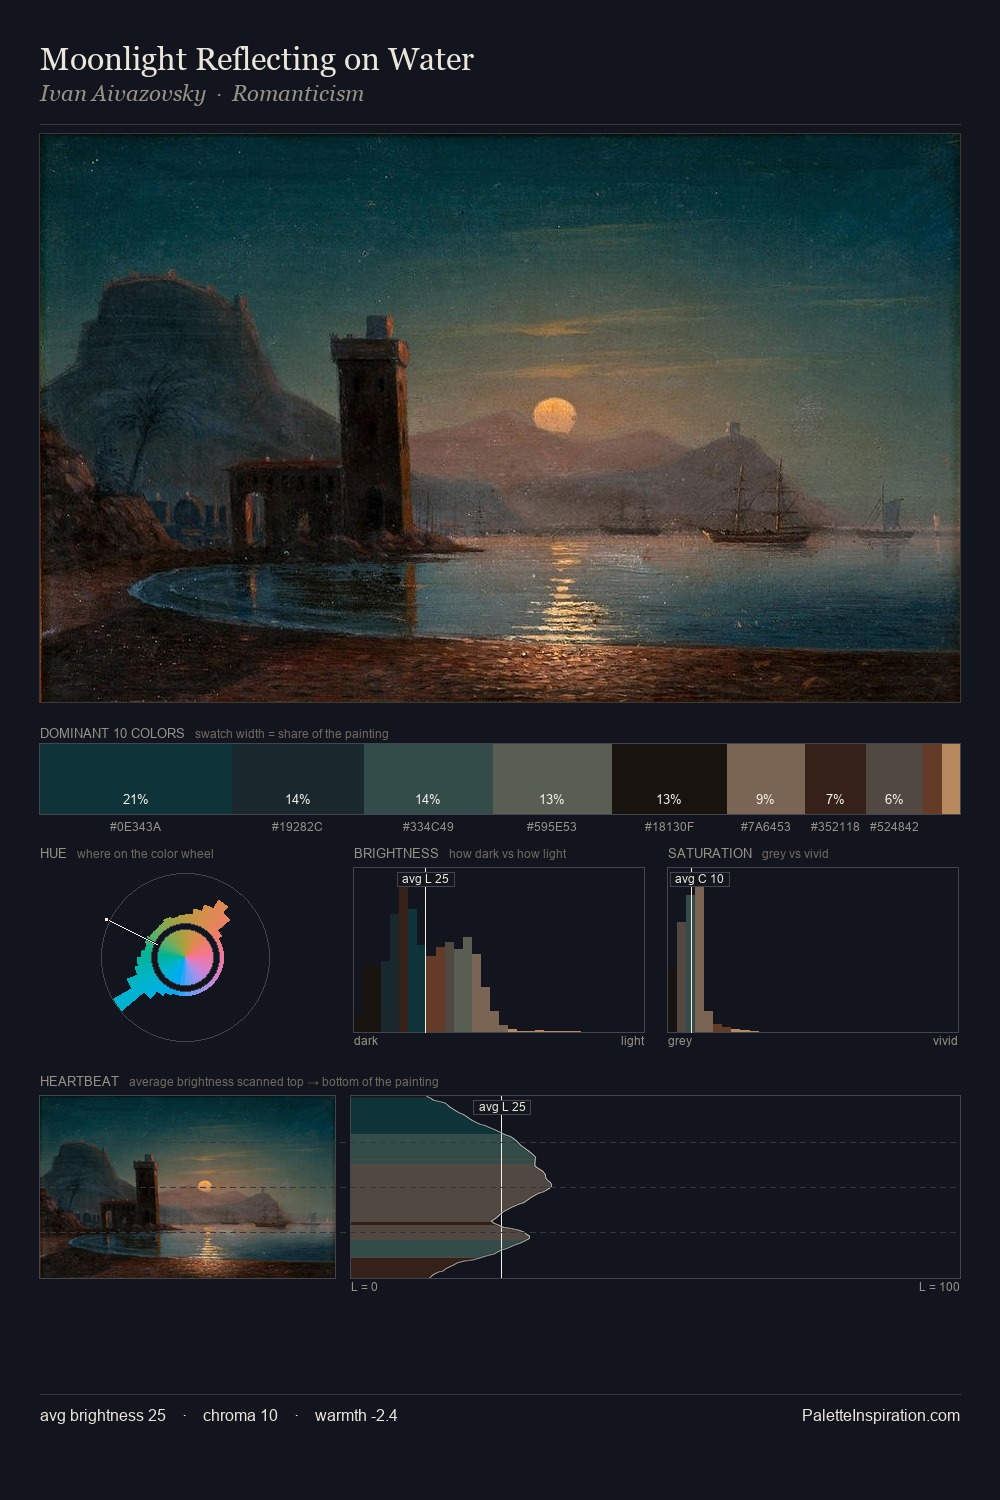Click the '#595E53' hex code label
The height and width of the screenshot is (1500, 1000).
(552, 827)
